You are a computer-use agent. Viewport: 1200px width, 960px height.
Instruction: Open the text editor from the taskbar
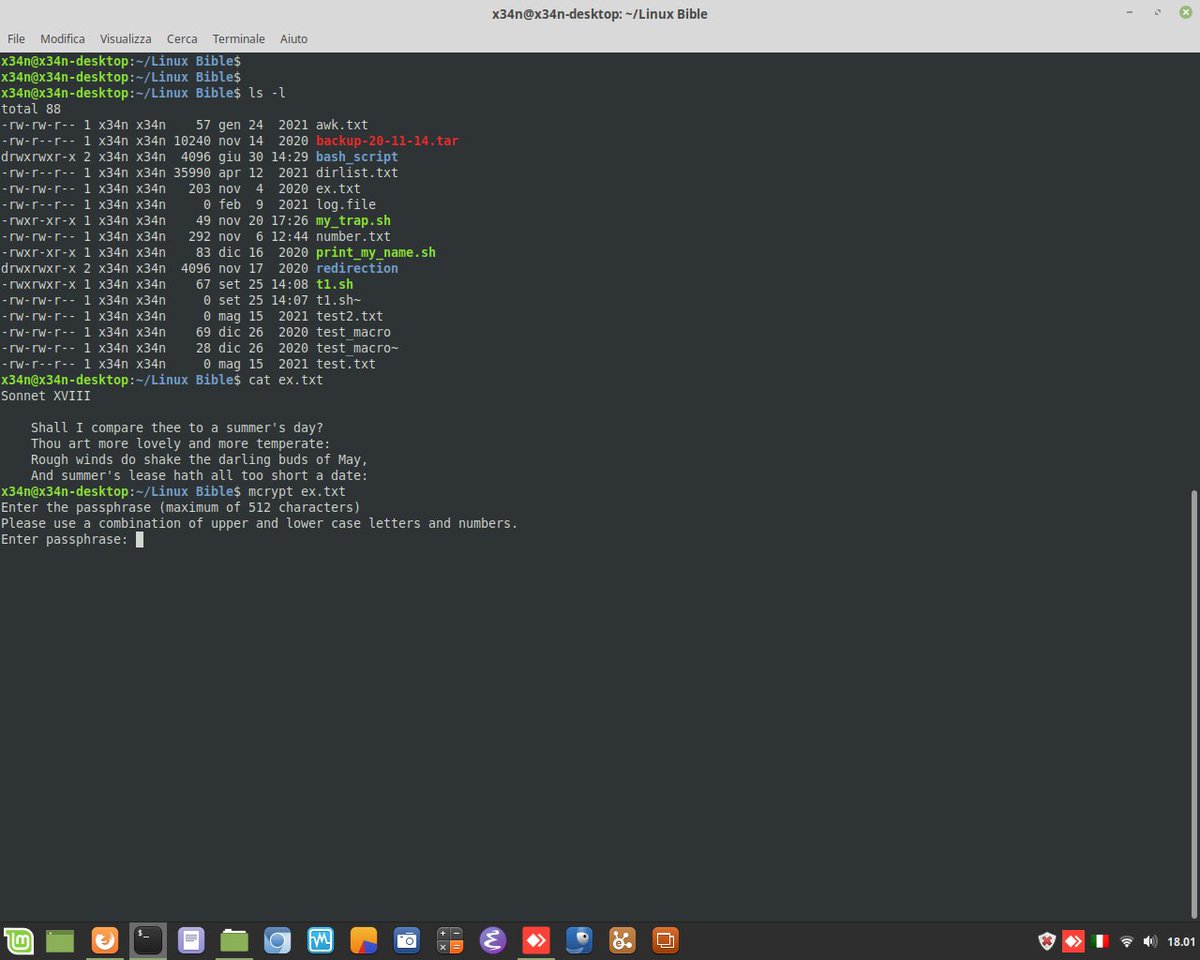pyautogui.click(x=191, y=940)
